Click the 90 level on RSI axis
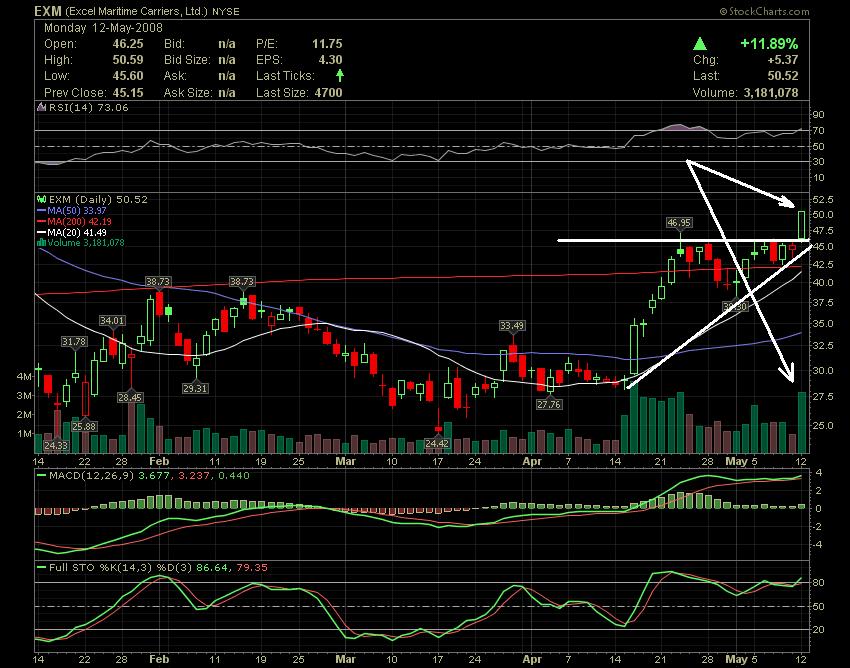Viewport: 850px width, 668px height. [x=819, y=114]
